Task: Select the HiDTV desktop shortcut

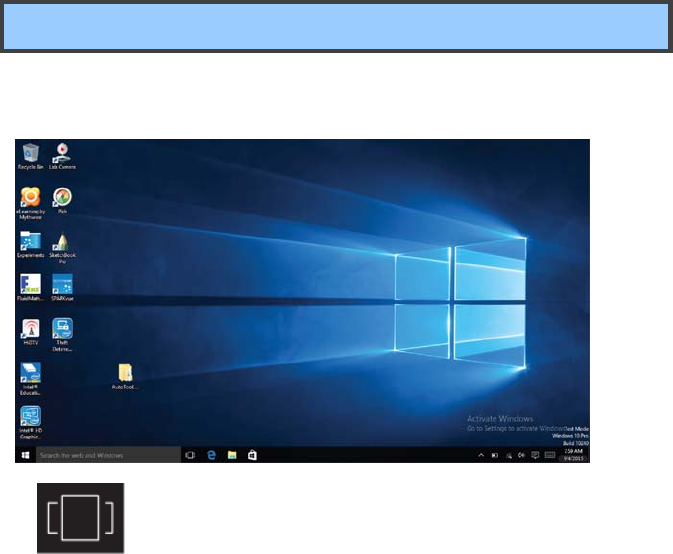Action: (30, 332)
